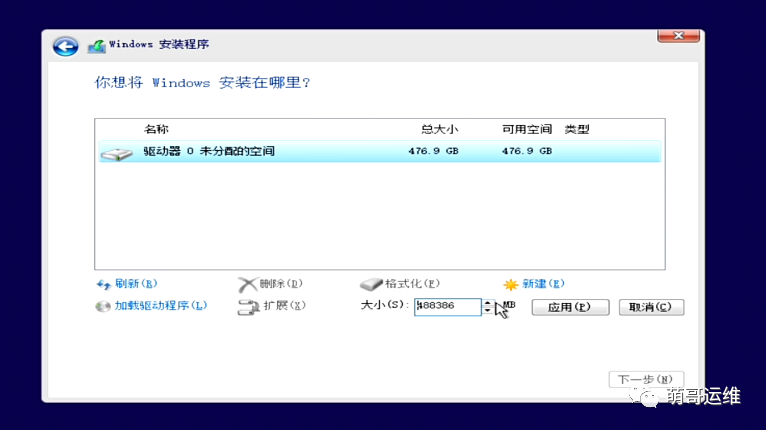Viewport: 766px width, 430px height.
Task: Open 加载驱动程序(L) link
Action: 161,305
